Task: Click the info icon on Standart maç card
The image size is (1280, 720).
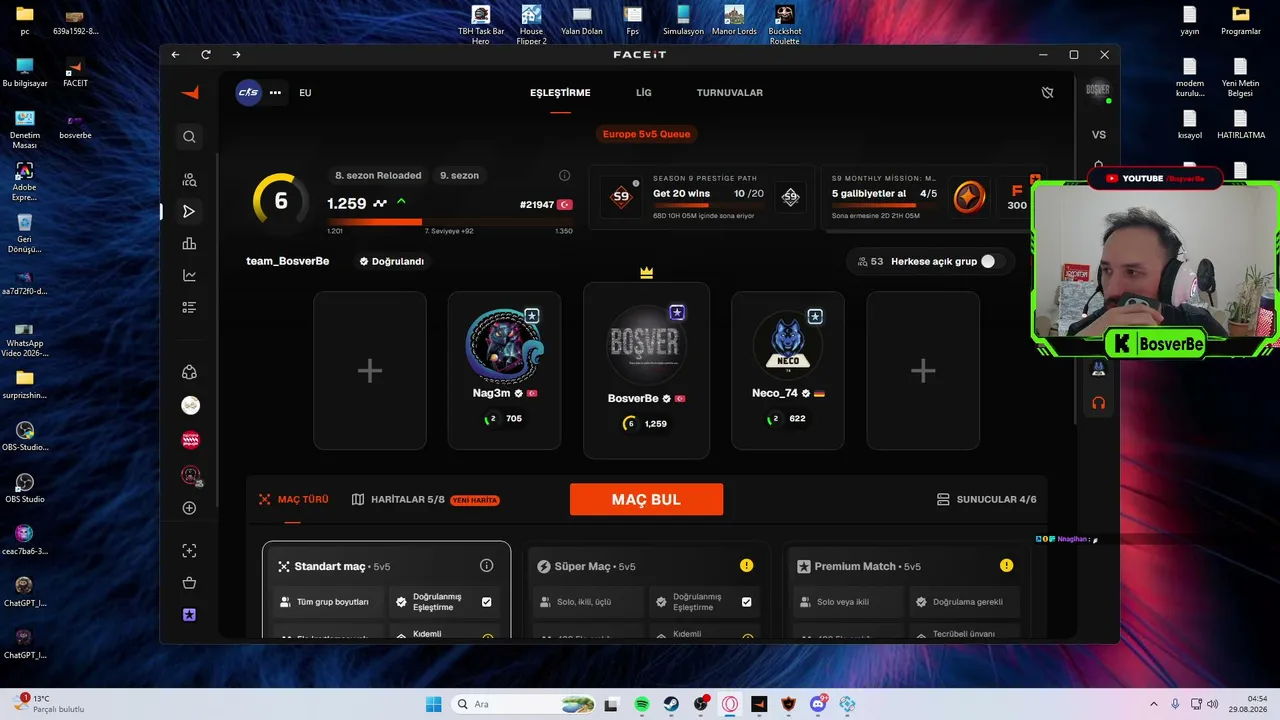Action: click(487, 566)
